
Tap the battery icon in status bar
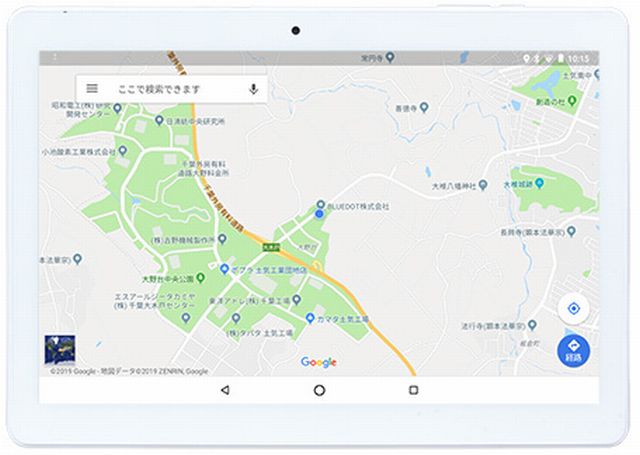pyautogui.click(x=561, y=58)
